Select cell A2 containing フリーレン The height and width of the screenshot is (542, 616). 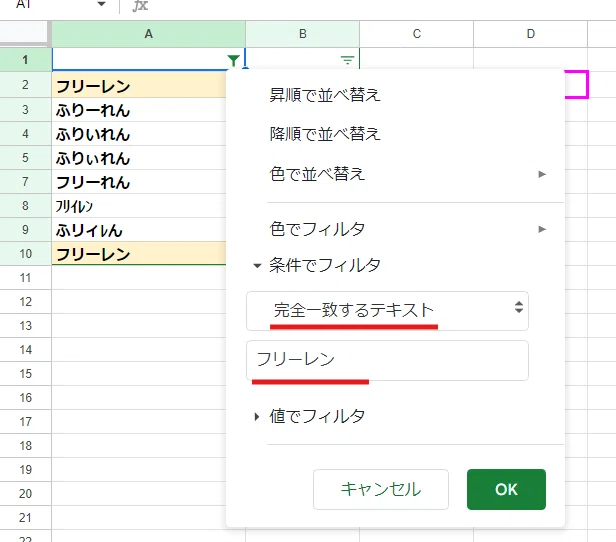coord(139,85)
